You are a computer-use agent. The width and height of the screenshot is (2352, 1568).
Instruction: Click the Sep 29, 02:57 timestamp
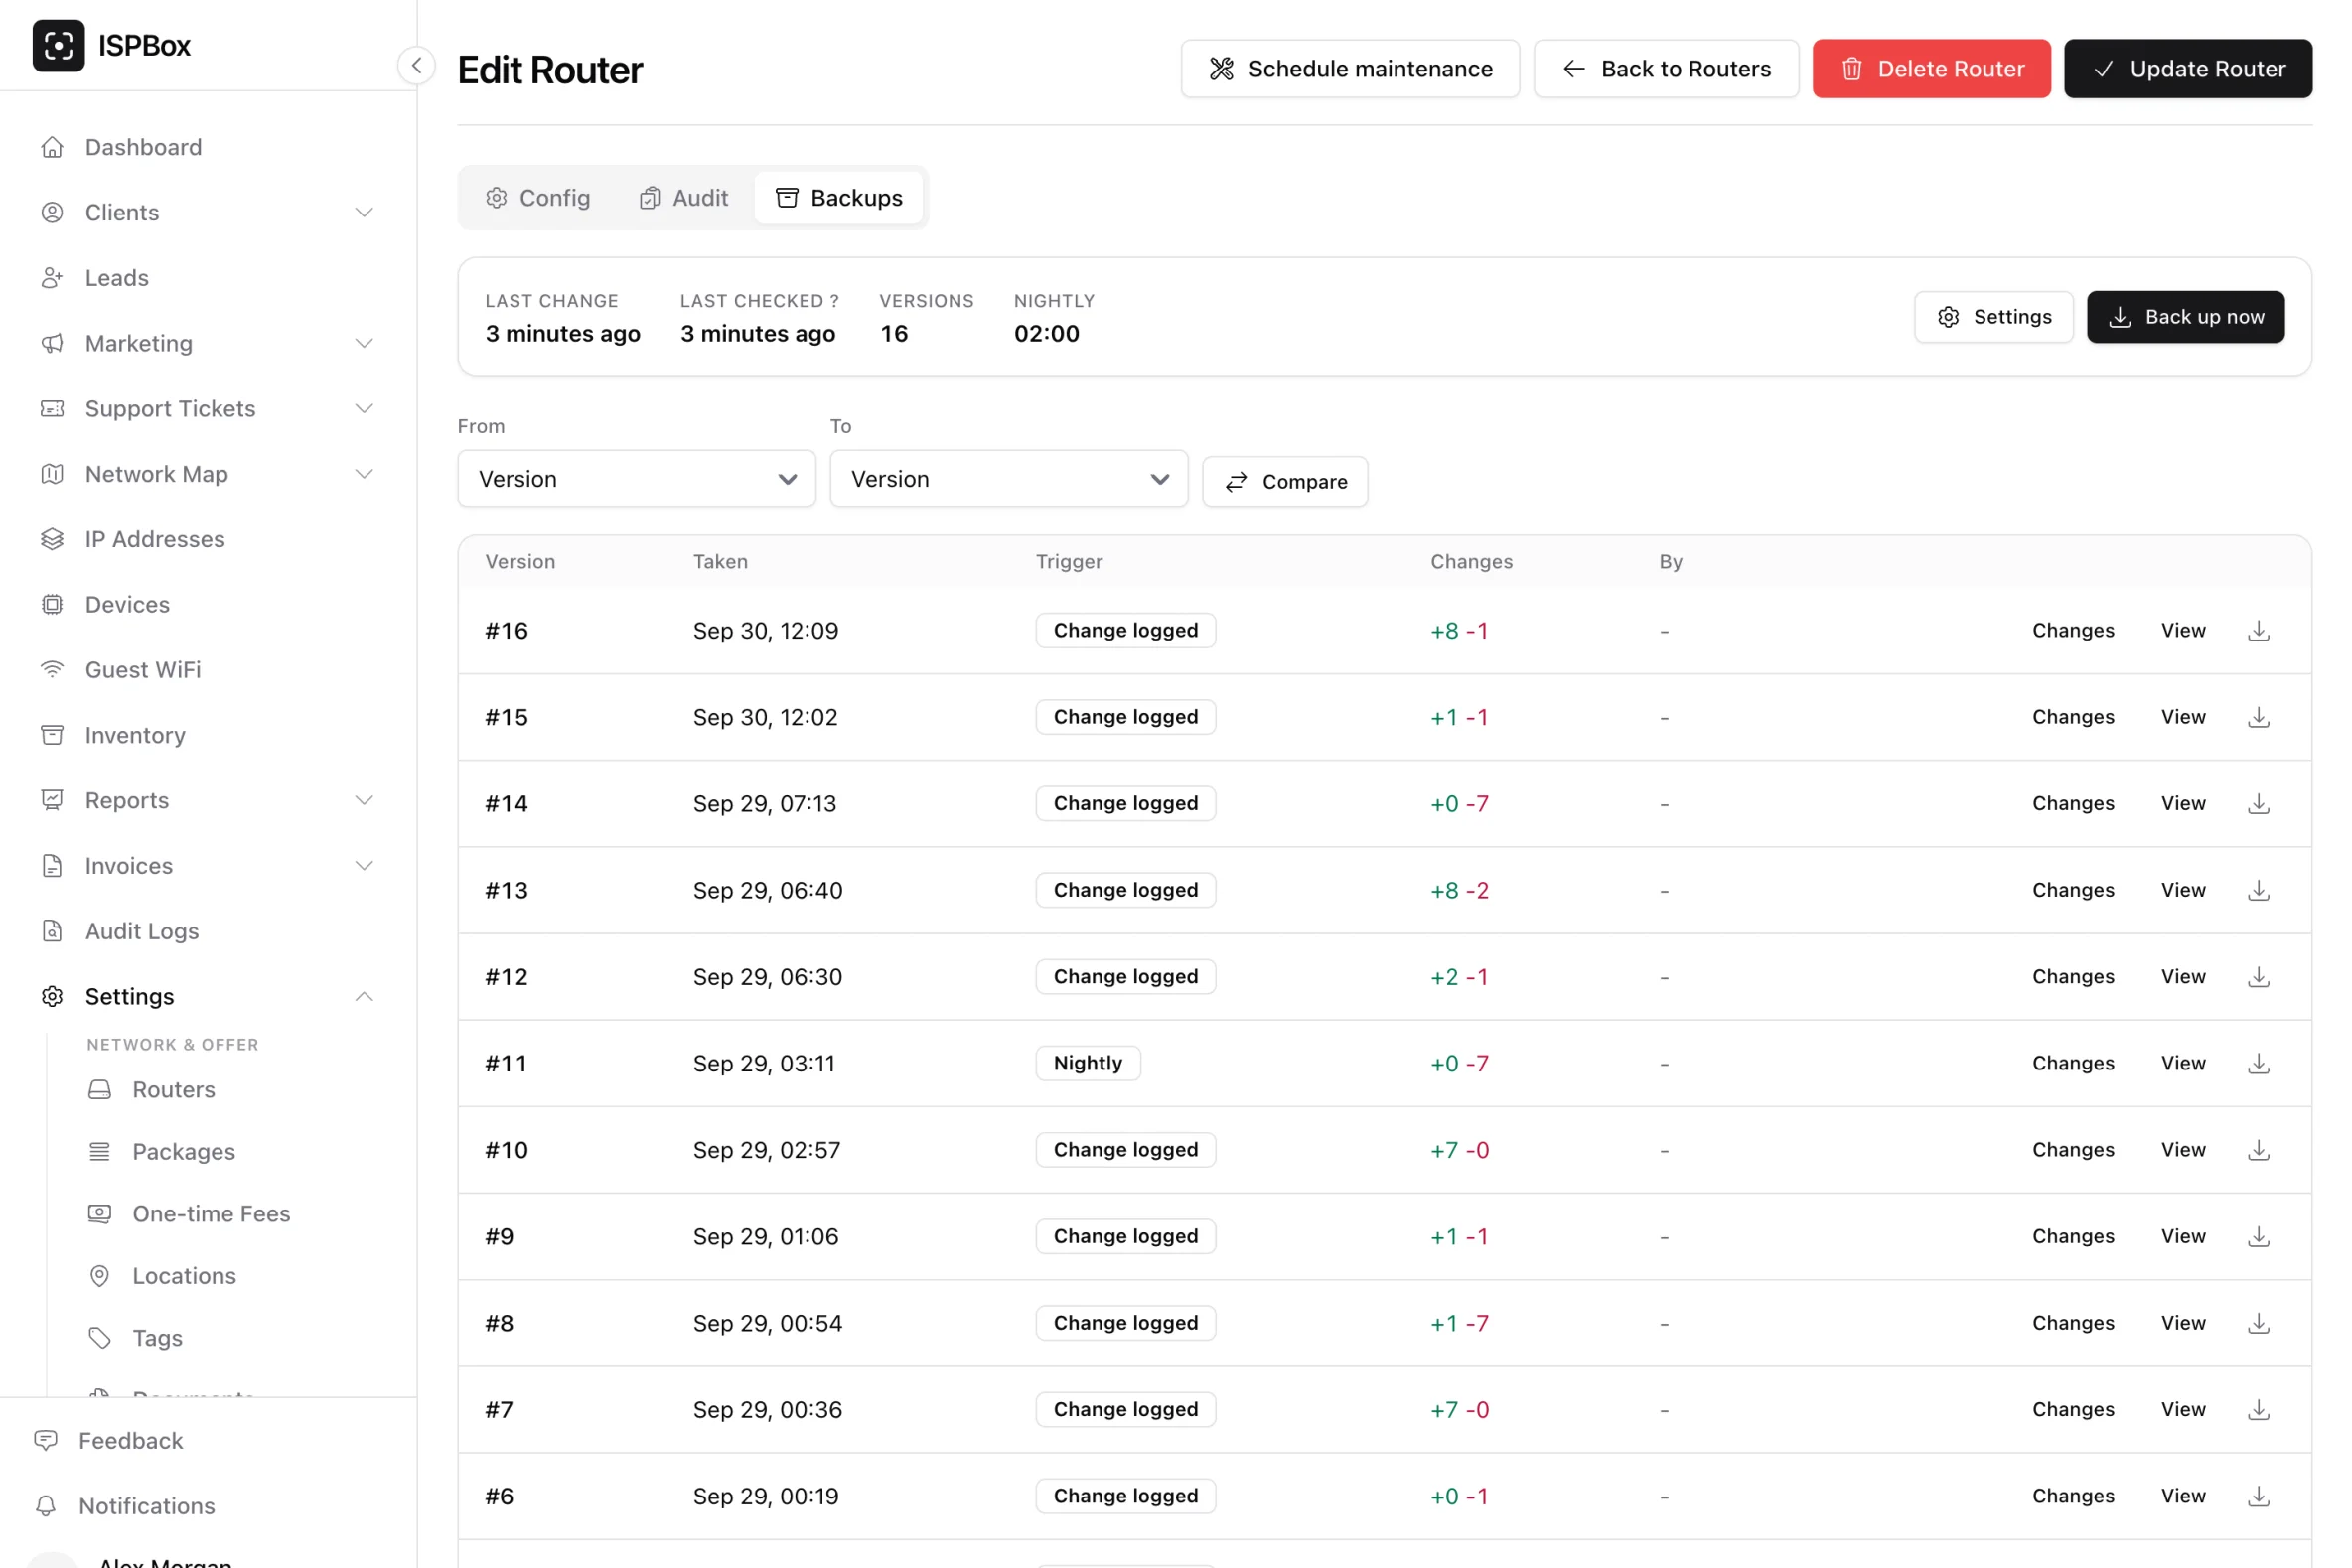coord(767,1150)
